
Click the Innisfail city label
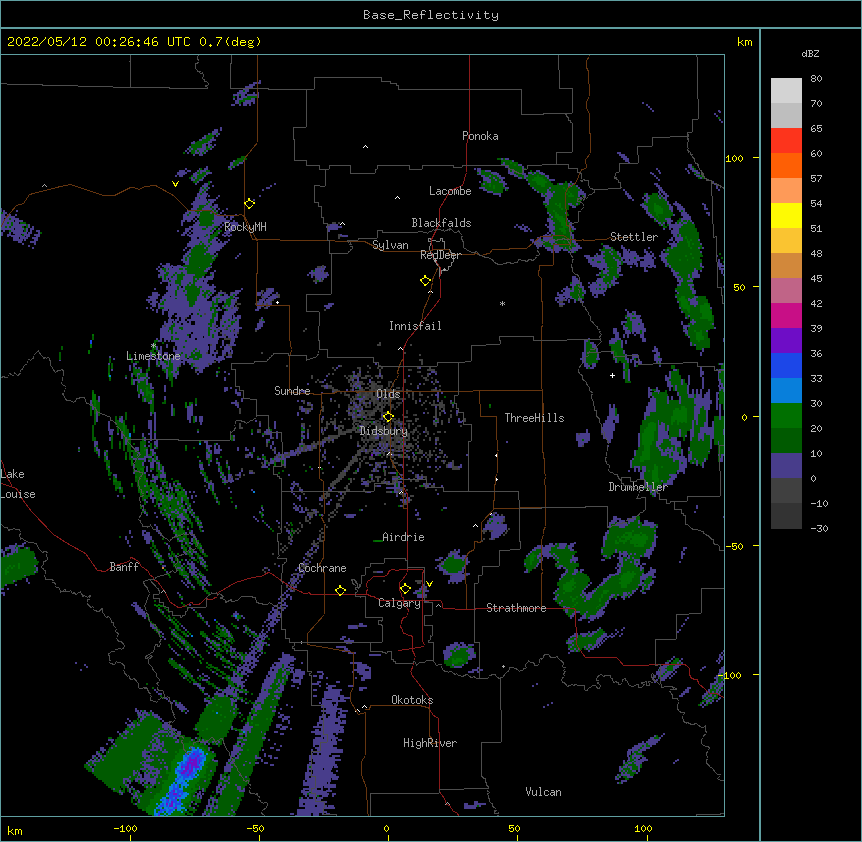415,326
